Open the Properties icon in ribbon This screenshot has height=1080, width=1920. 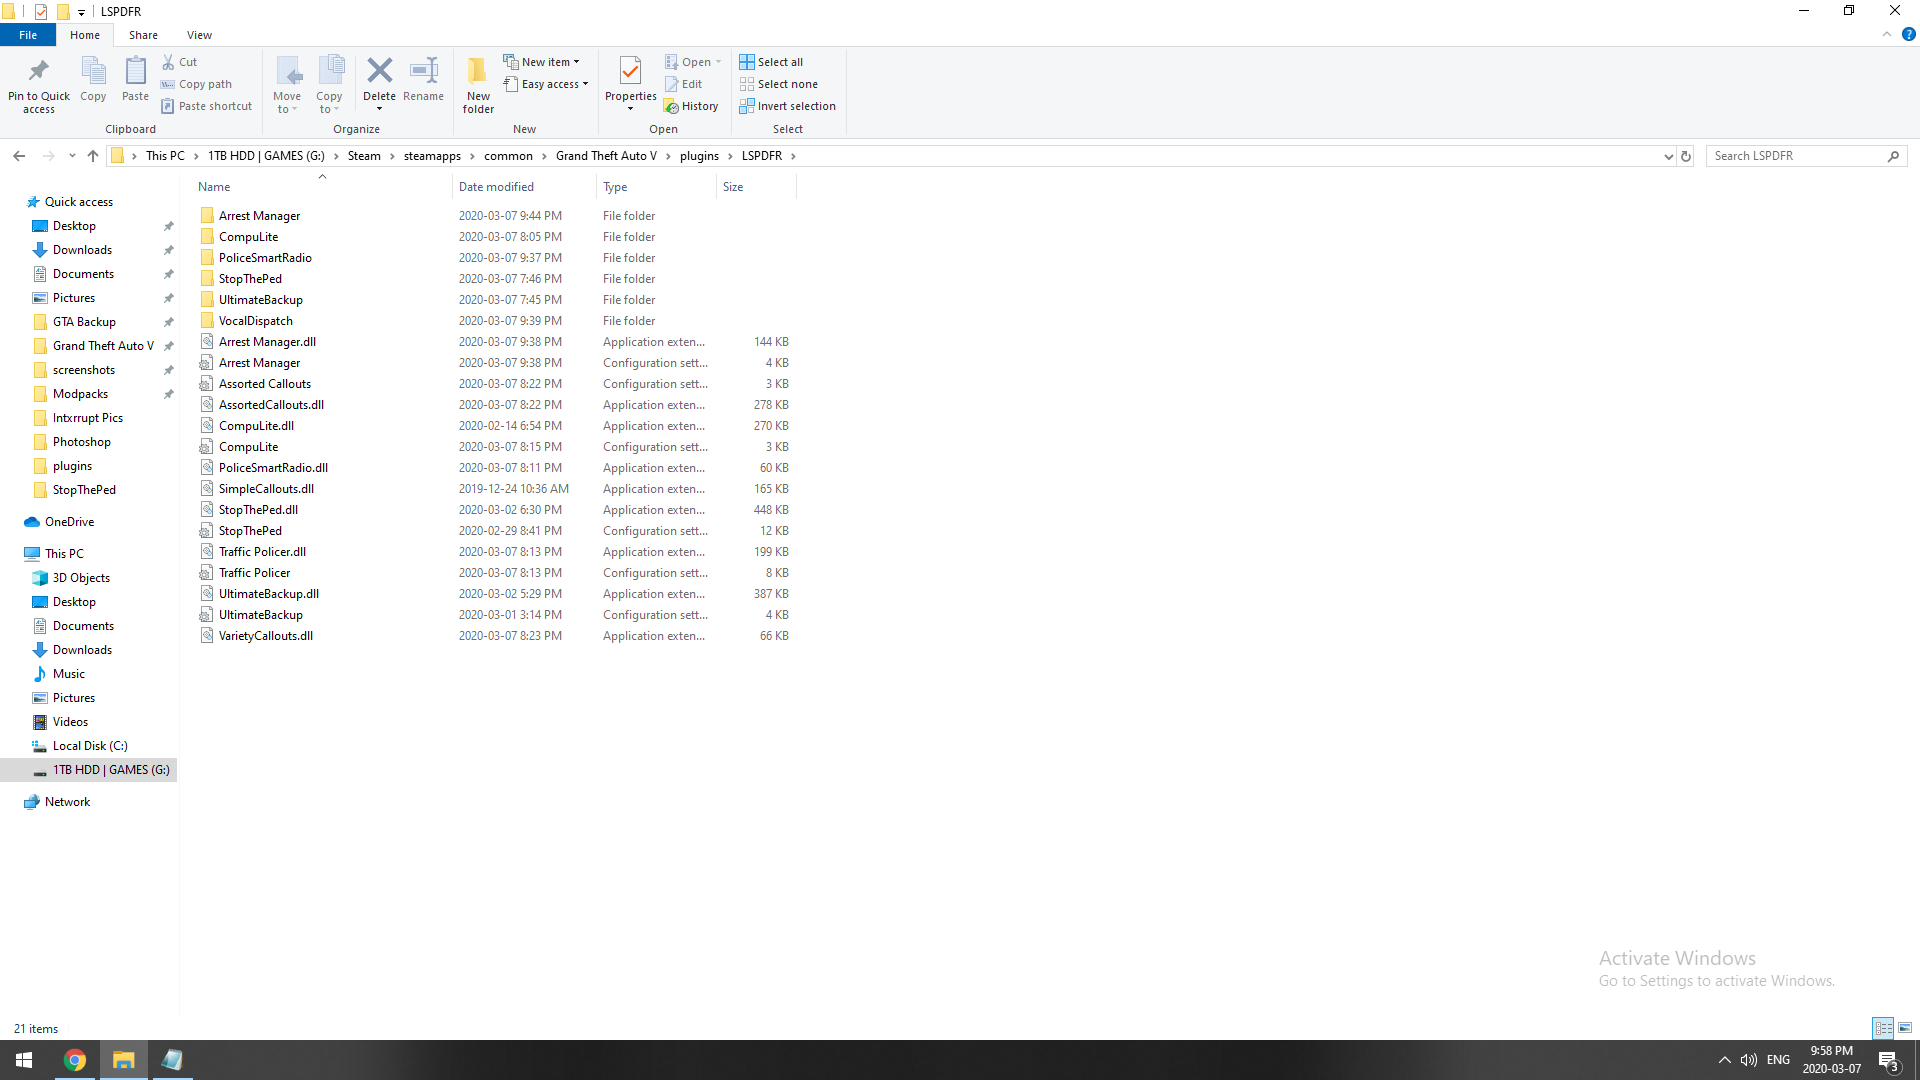click(630, 72)
